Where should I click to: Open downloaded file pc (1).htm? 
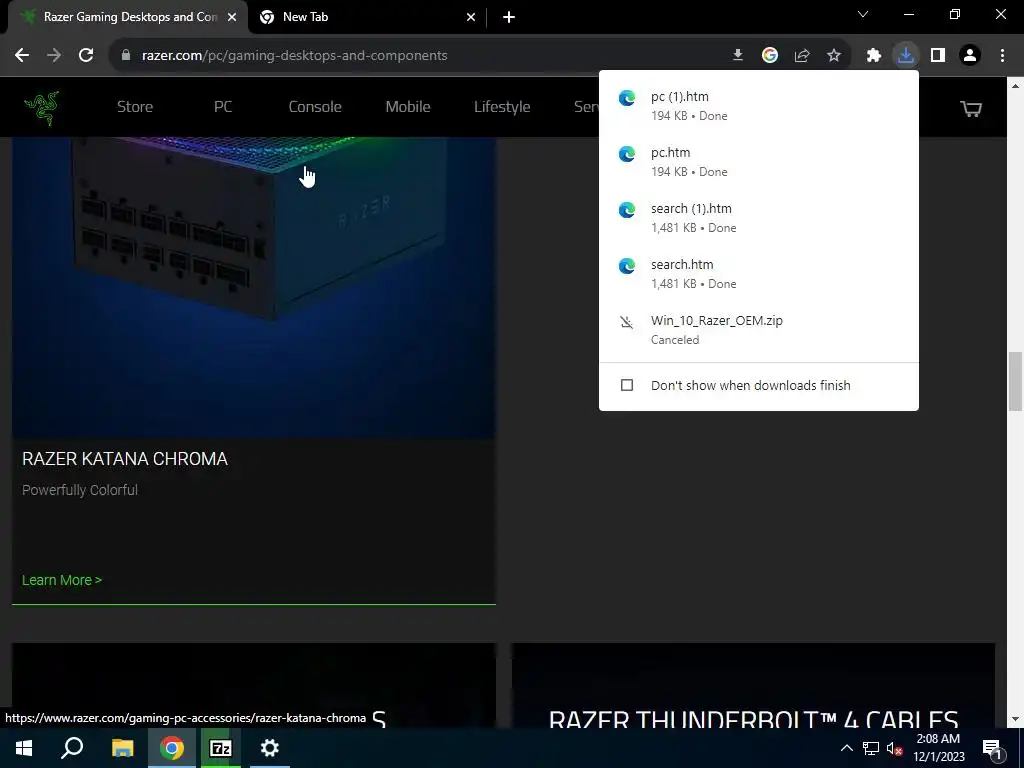pyautogui.click(x=759, y=106)
